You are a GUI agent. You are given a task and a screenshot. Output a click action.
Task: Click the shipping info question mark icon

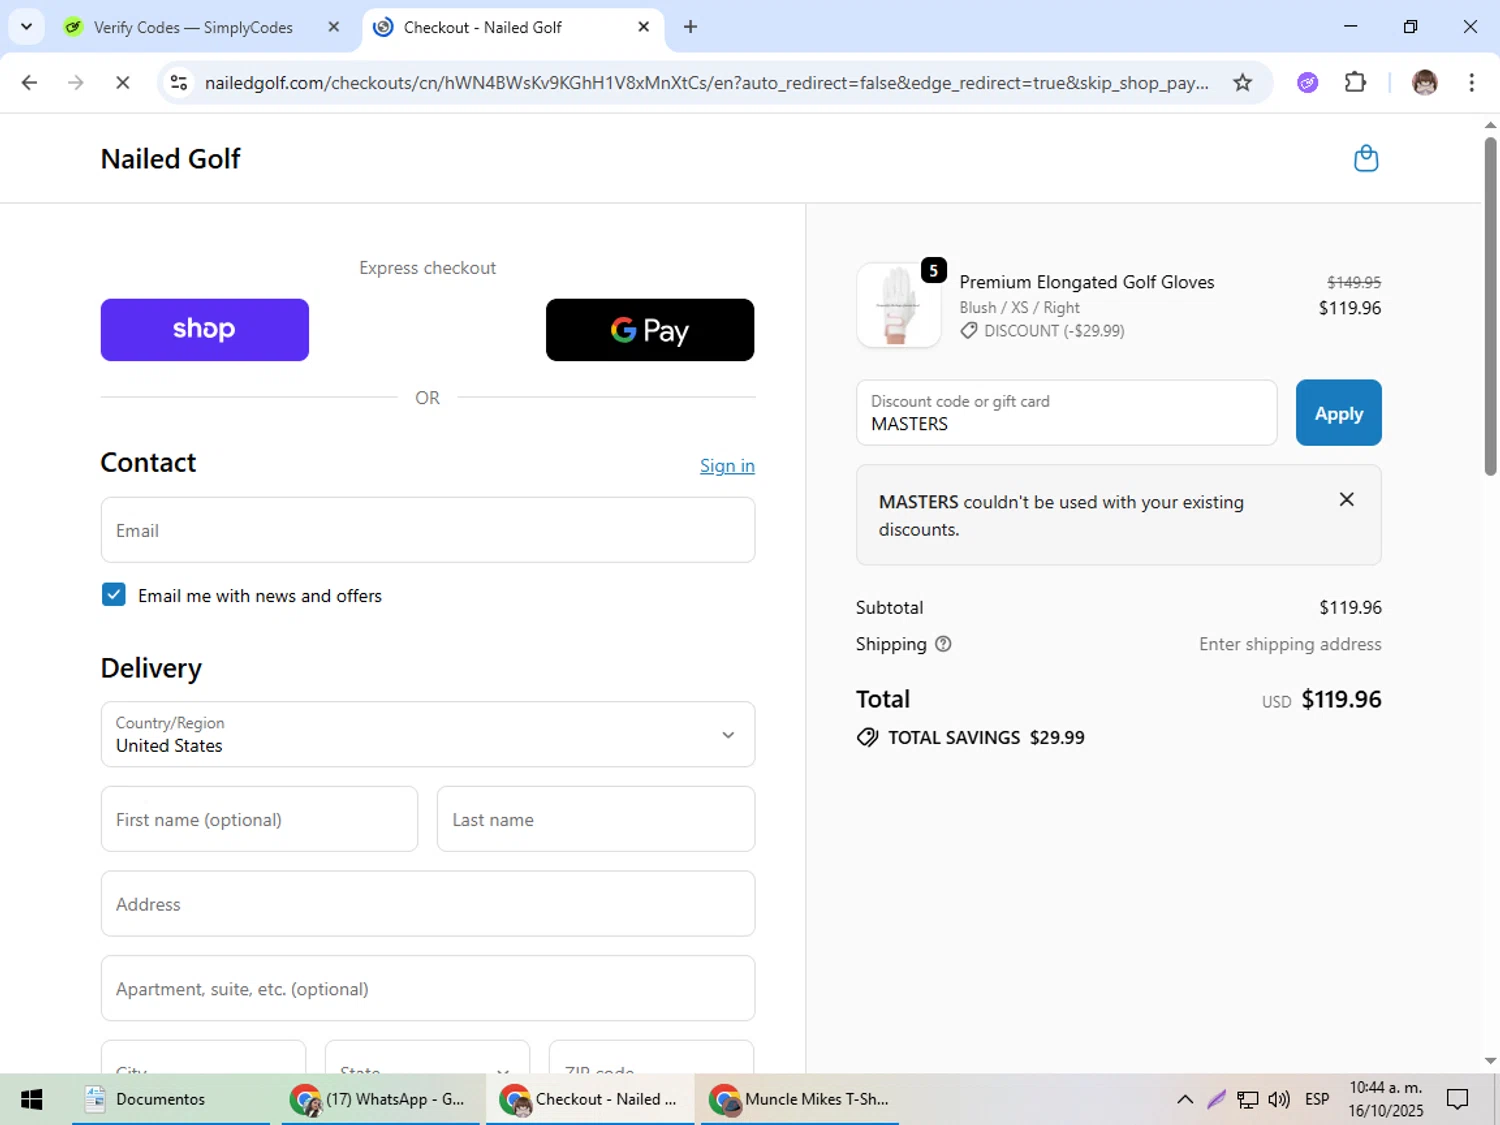click(x=942, y=644)
